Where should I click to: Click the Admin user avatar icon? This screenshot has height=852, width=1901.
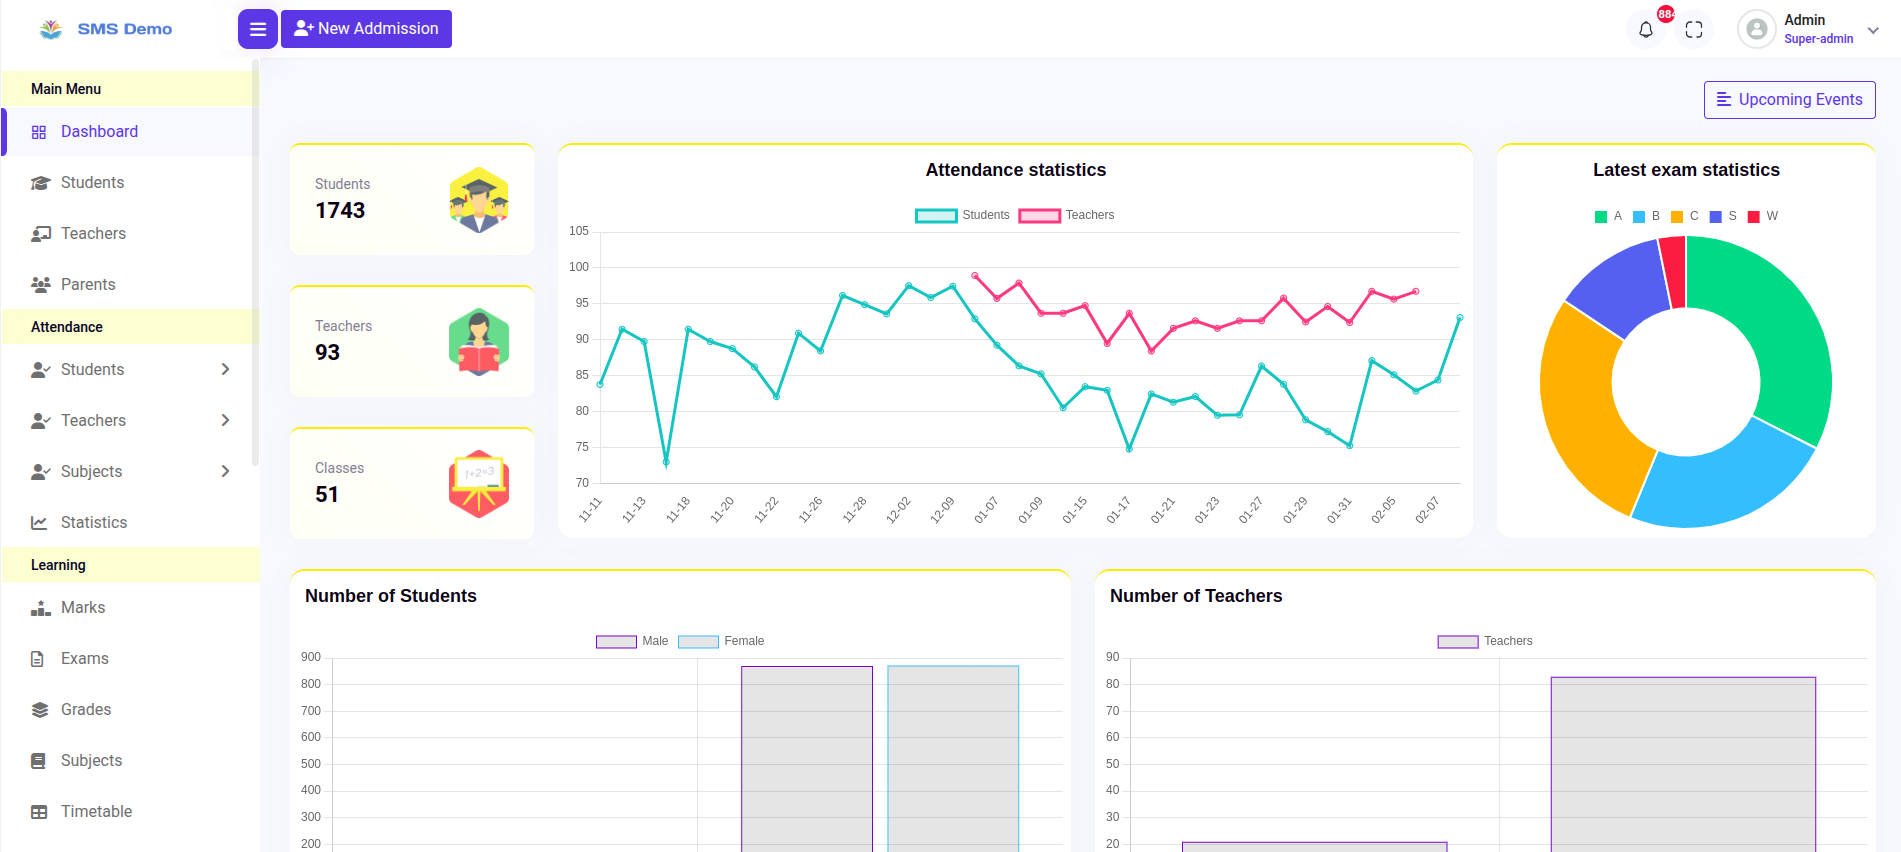tap(1756, 29)
